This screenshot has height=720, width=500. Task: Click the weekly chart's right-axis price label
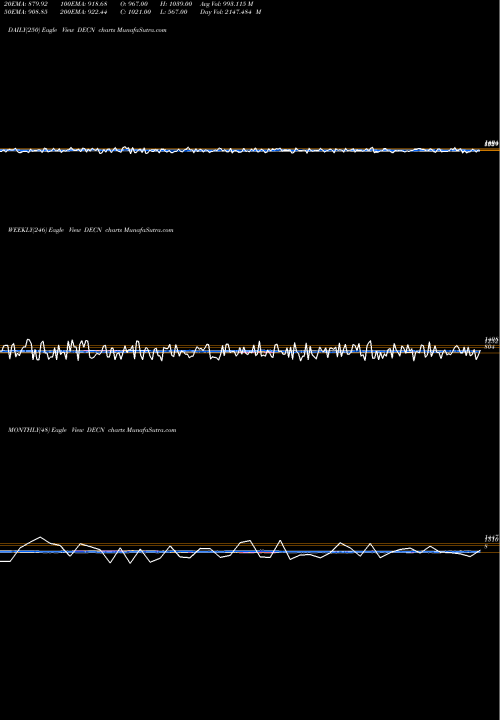492,341
